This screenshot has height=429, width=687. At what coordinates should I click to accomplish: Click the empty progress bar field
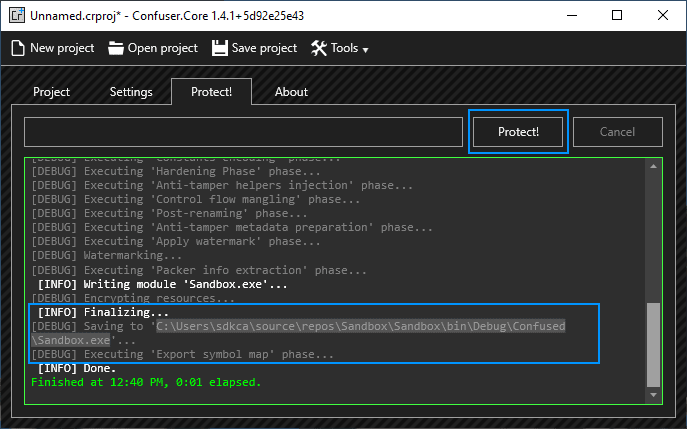[x=243, y=132]
